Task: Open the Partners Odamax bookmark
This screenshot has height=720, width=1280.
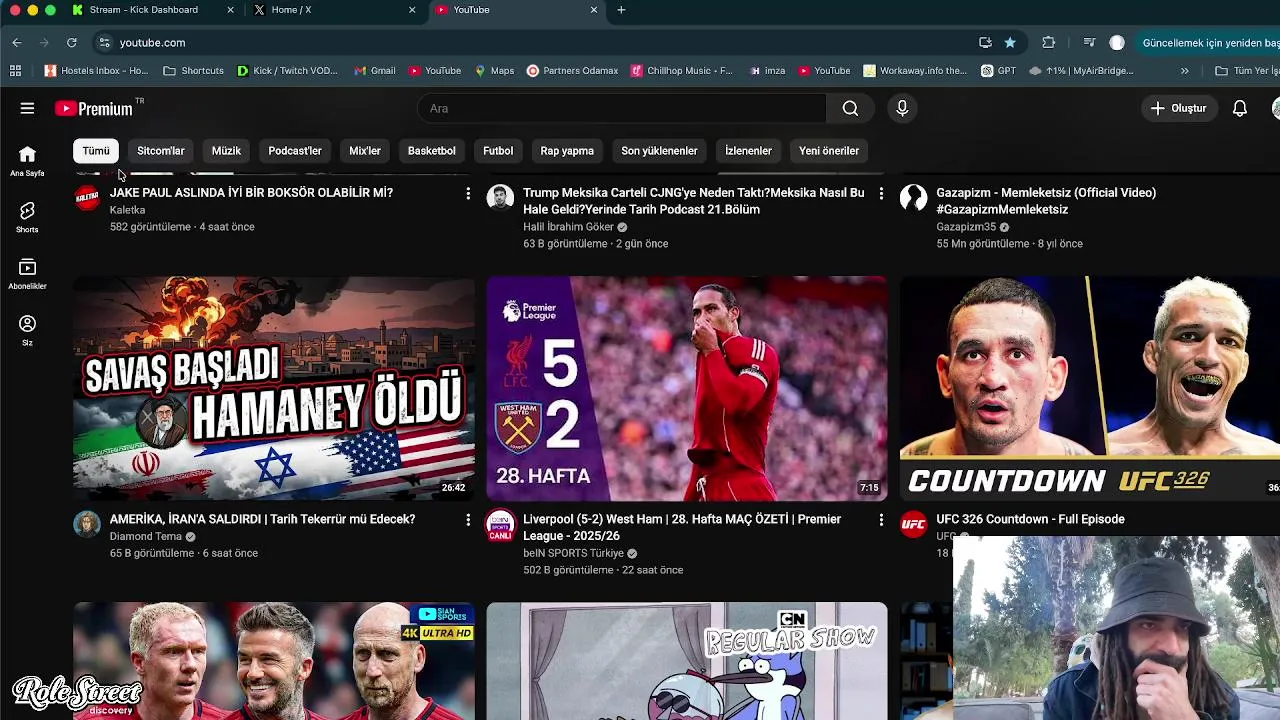Action: [x=572, y=71]
